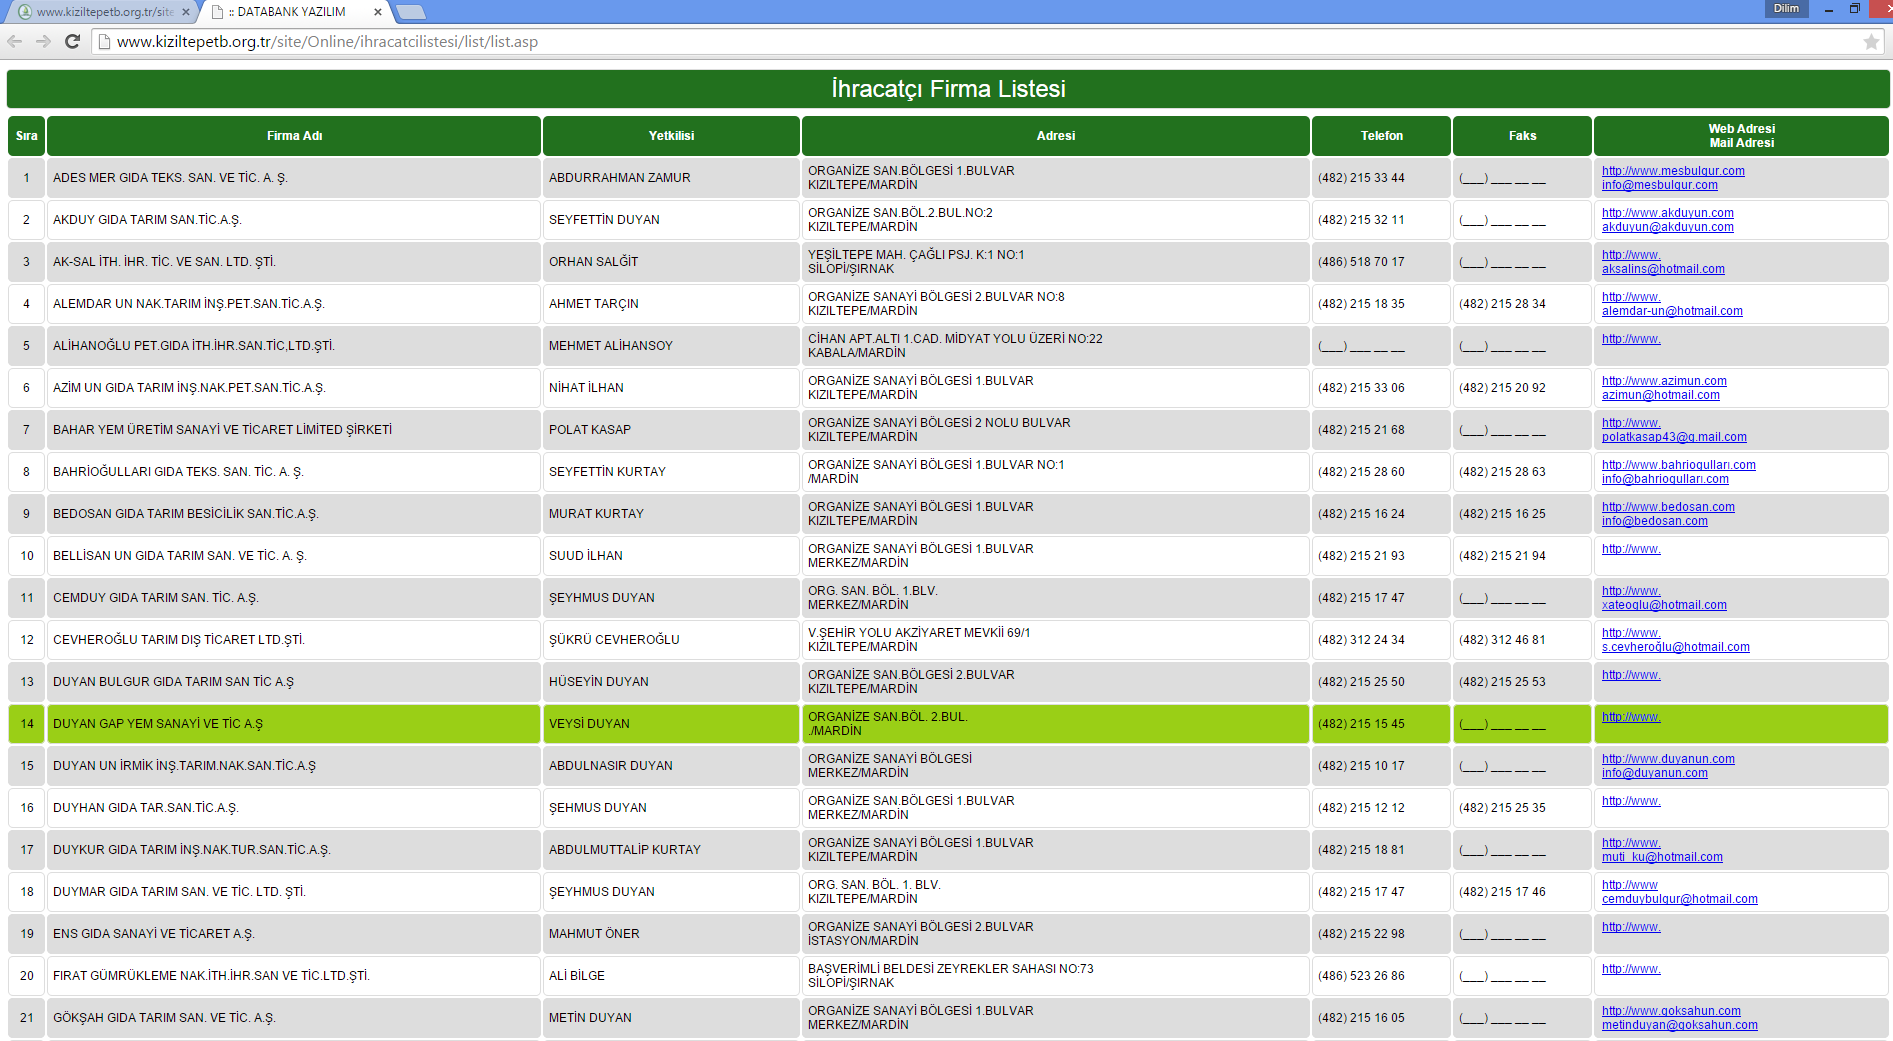Email info@duyanun.com
The width and height of the screenshot is (1893, 1041).
point(1655,773)
